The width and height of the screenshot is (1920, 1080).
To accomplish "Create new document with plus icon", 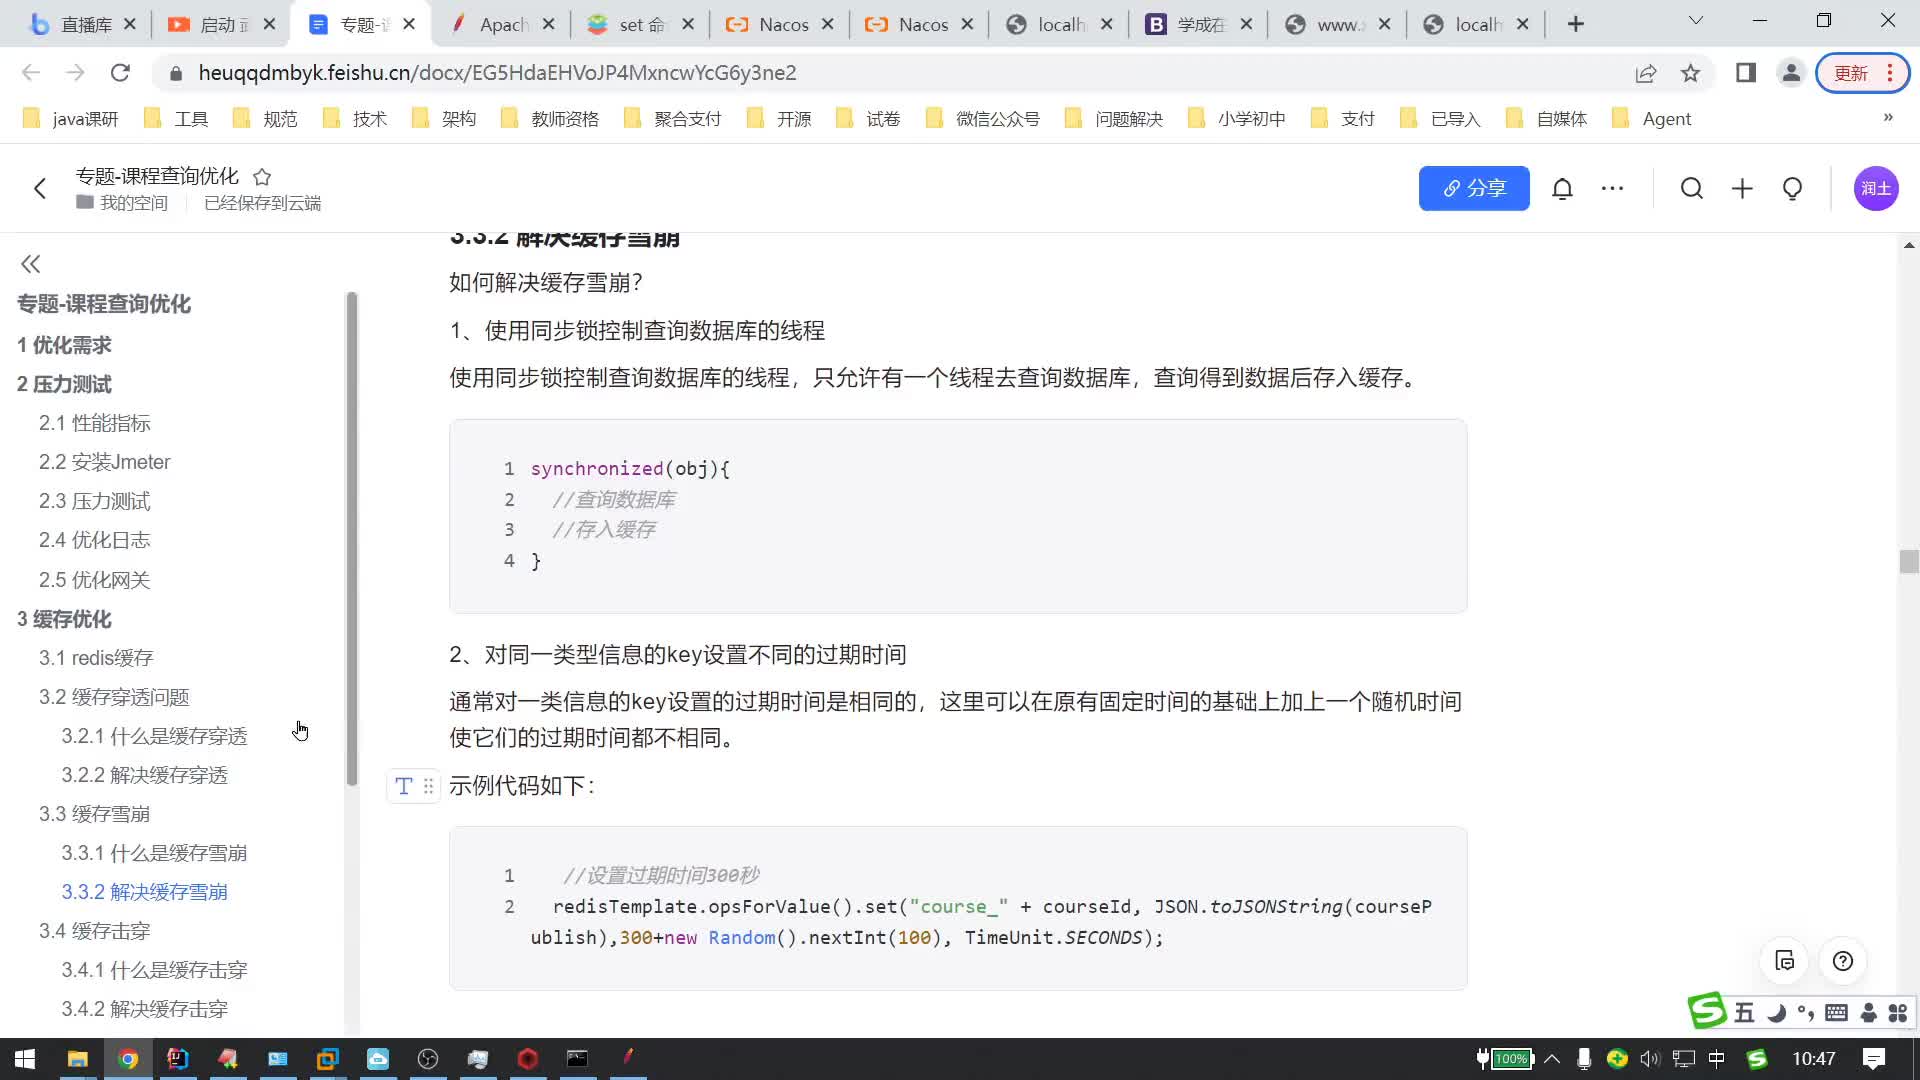I will point(1742,188).
